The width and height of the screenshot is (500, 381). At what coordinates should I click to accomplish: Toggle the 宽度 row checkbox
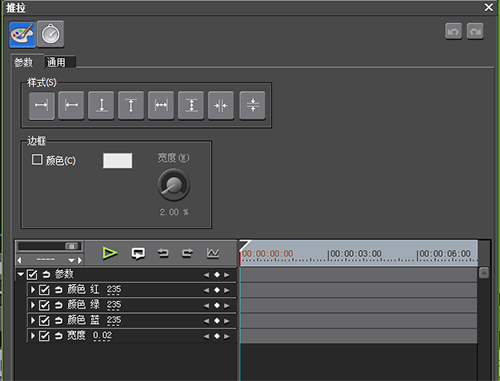point(44,336)
